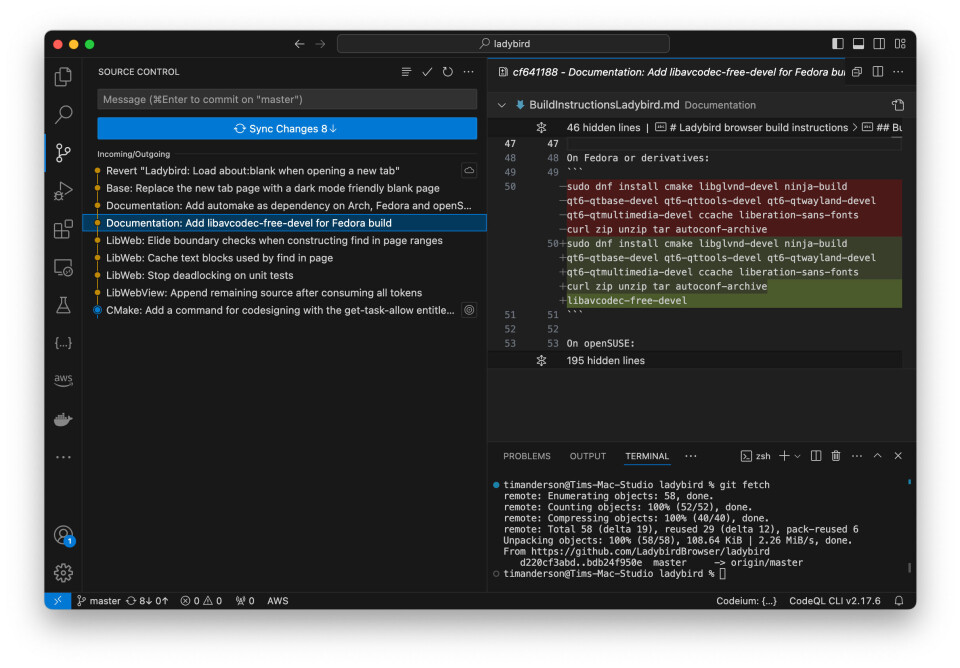Image resolution: width=960 pixels, height=668 pixels.
Task: Click the origin/master cloud icon on Revert commit
Action: [469, 170]
